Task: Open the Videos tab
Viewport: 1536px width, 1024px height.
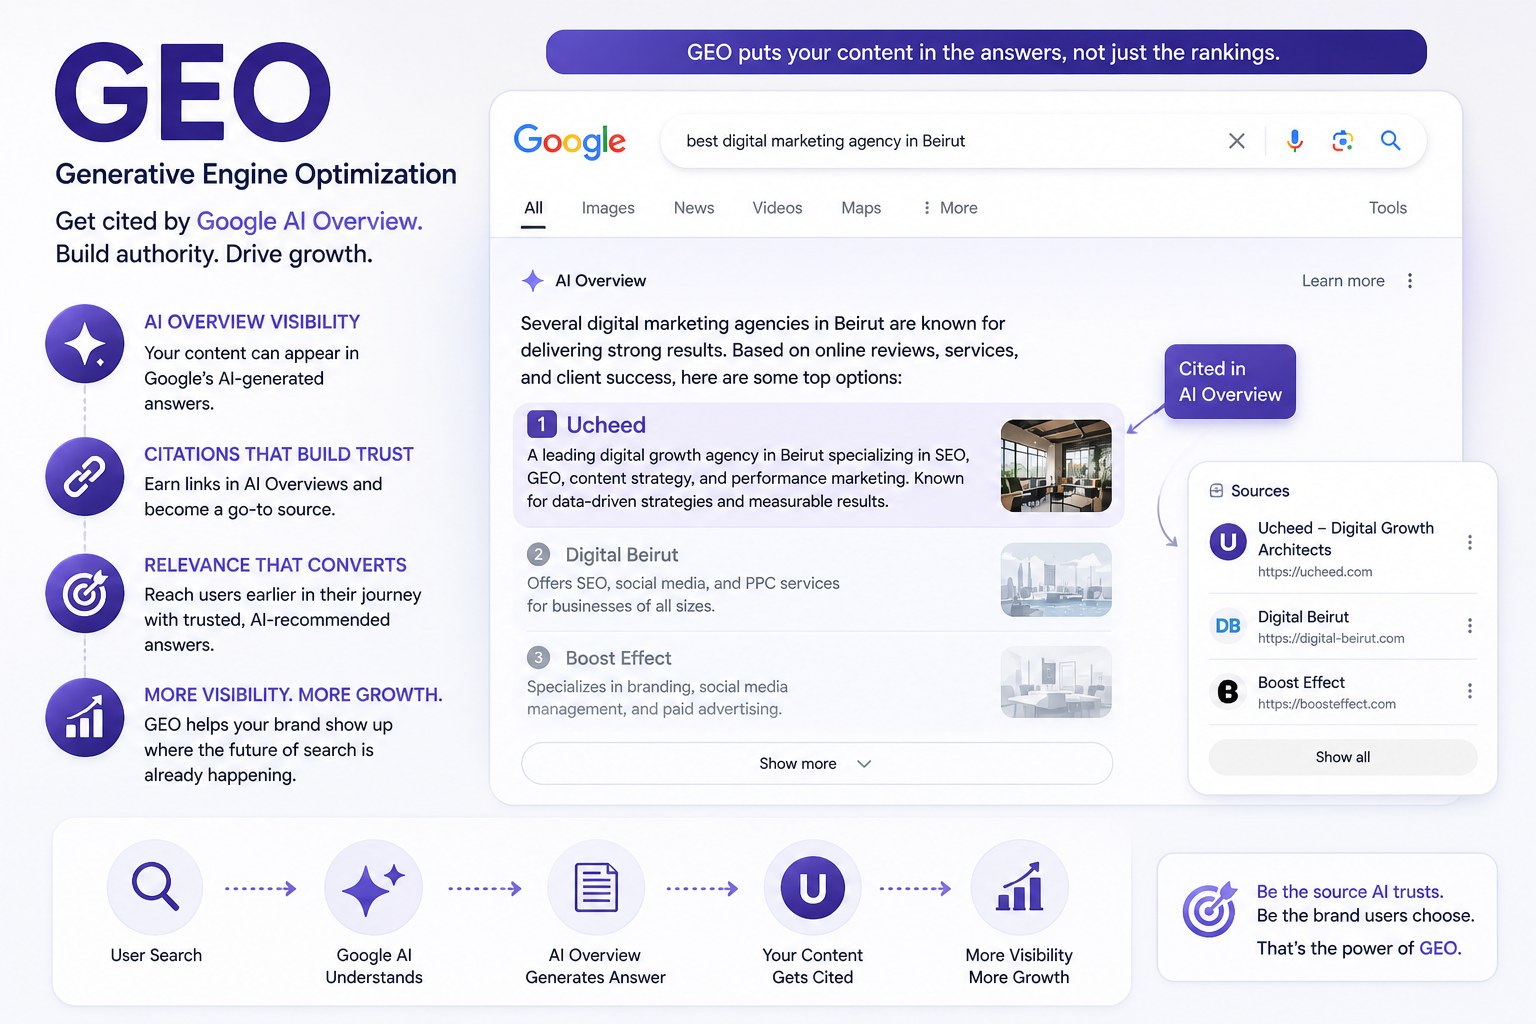Action: tap(777, 208)
